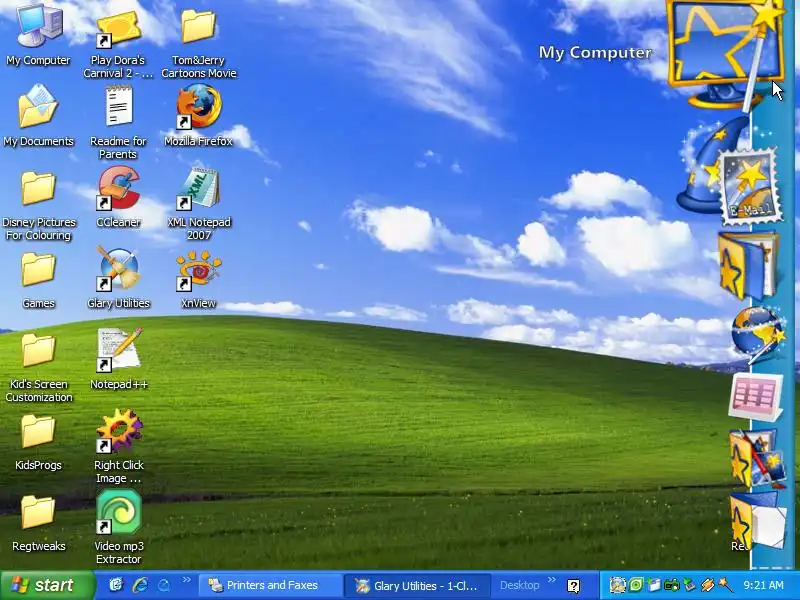The image size is (800, 600).
Task: Open star folder with paintbrush dock icon
Action: (x=757, y=458)
